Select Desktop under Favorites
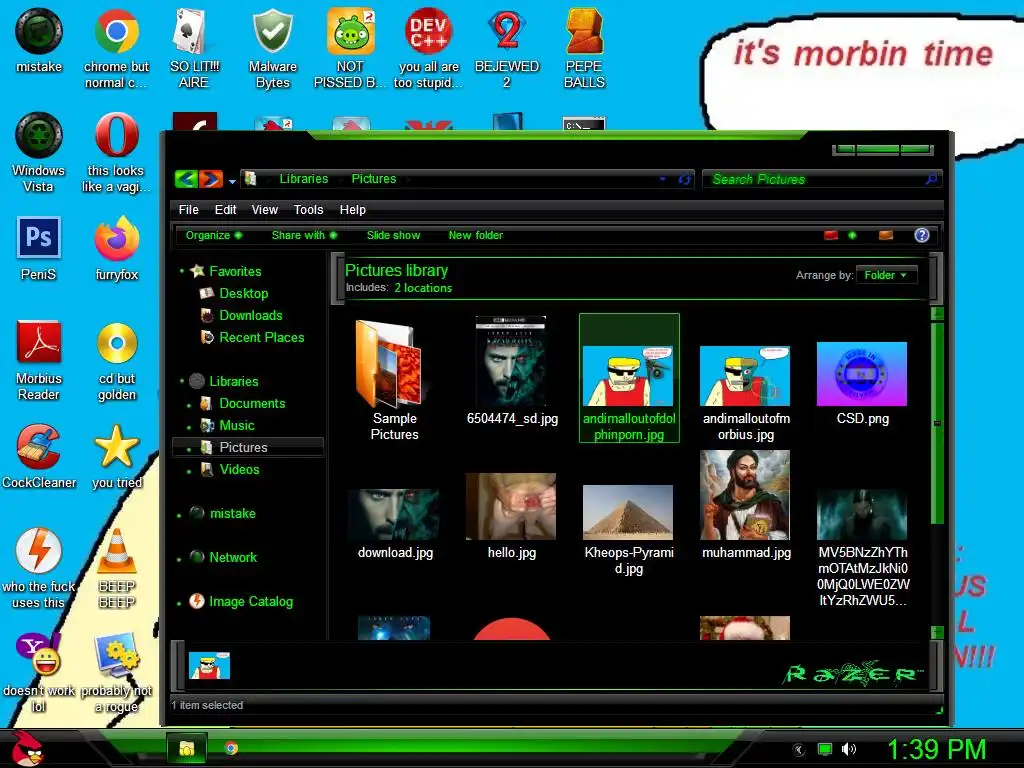This screenshot has width=1024, height=768. (x=244, y=293)
